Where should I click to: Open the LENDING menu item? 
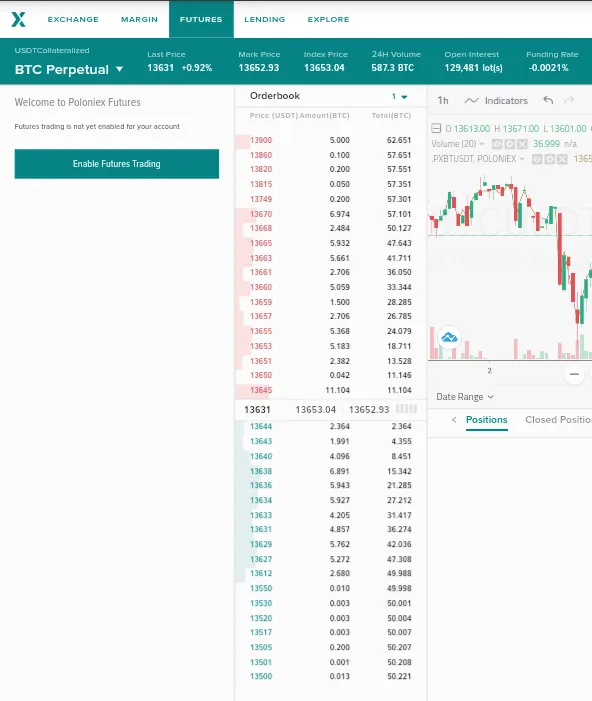(265, 19)
